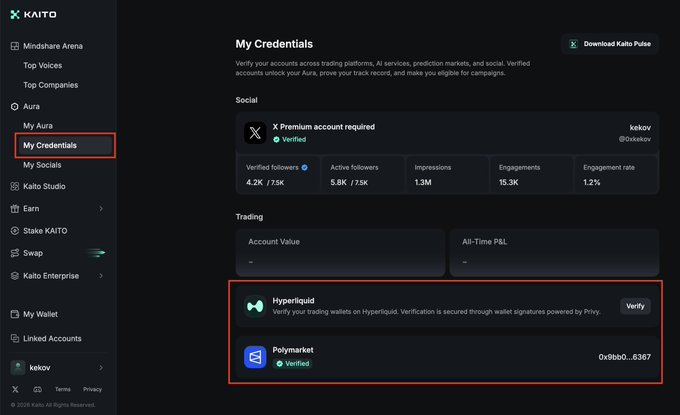
Task: Go to Top Companies
Action: pos(51,85)
